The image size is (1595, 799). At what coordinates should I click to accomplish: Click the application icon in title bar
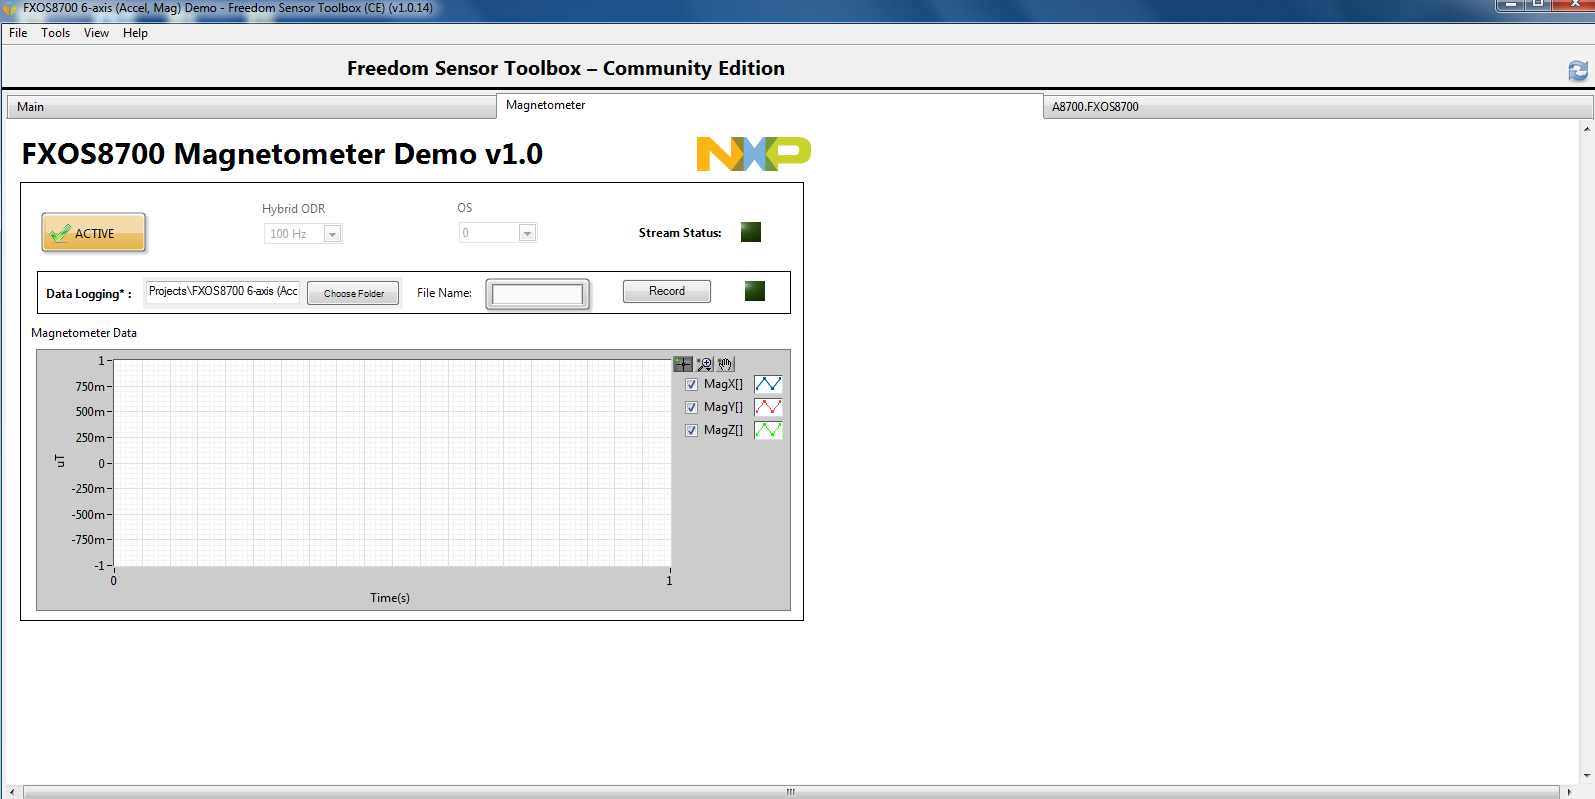pyautogui.click(x=11, y=8)
